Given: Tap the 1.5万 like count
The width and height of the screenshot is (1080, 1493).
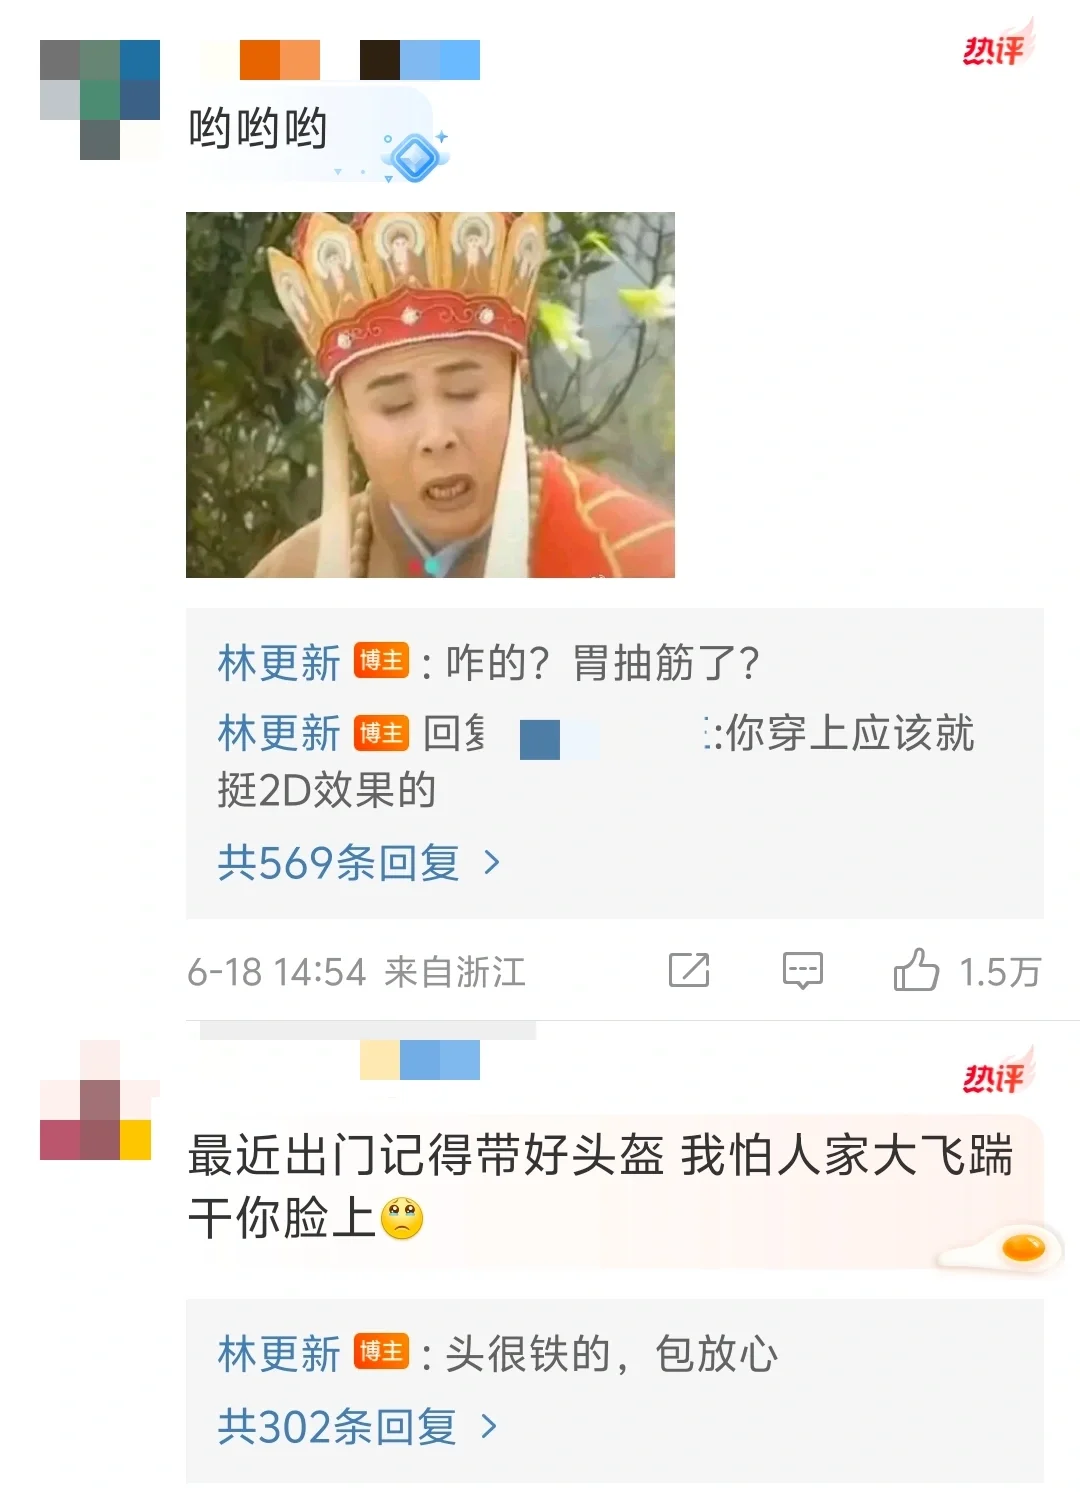Looking at the screenshot, I should tap(1000, 971).
